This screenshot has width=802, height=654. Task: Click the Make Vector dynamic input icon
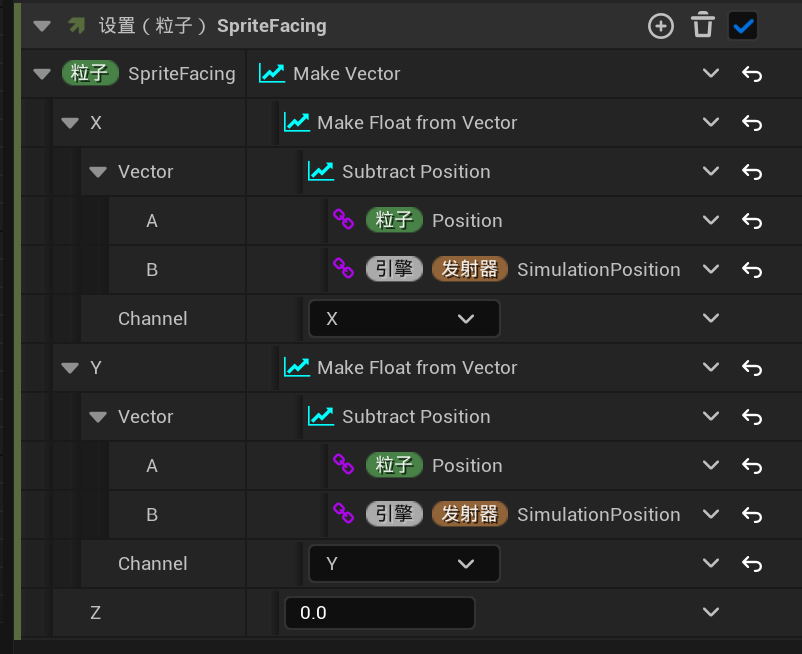tap(271, 74)
